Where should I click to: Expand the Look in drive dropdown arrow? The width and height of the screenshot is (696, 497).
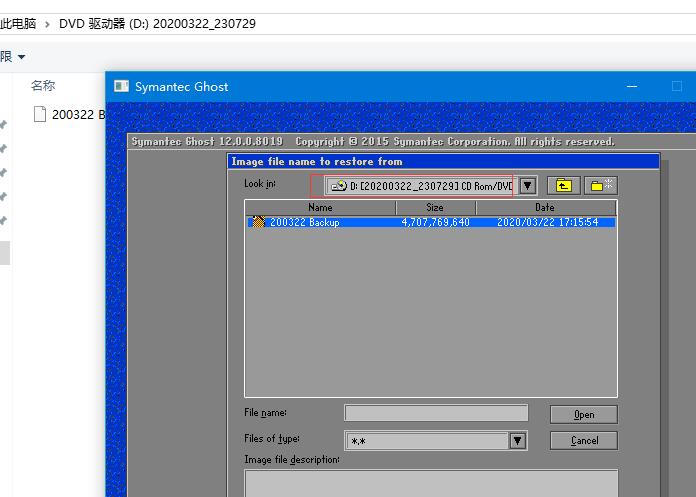pos(527,185)
